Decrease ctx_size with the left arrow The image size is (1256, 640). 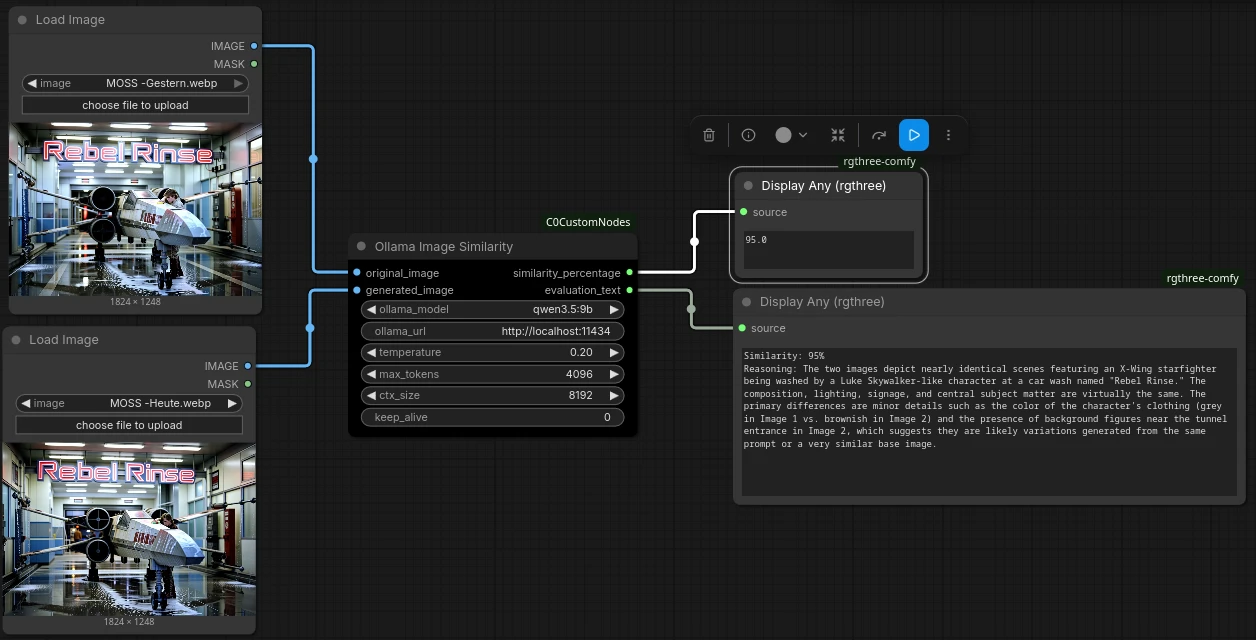pyautogui.click(x=371, y=396)
